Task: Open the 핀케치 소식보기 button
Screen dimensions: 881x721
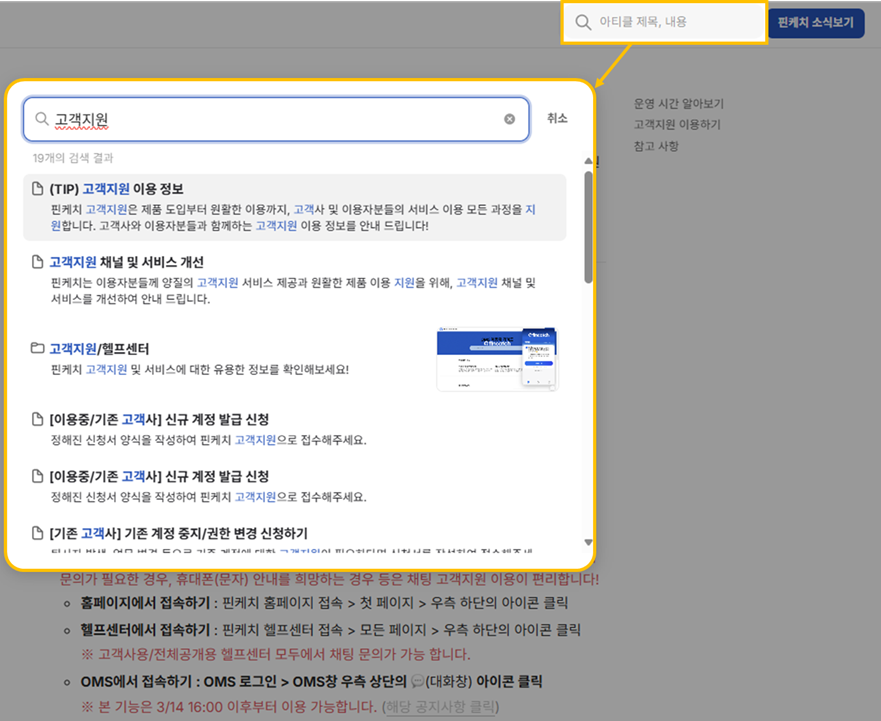Action: (815, 23)
